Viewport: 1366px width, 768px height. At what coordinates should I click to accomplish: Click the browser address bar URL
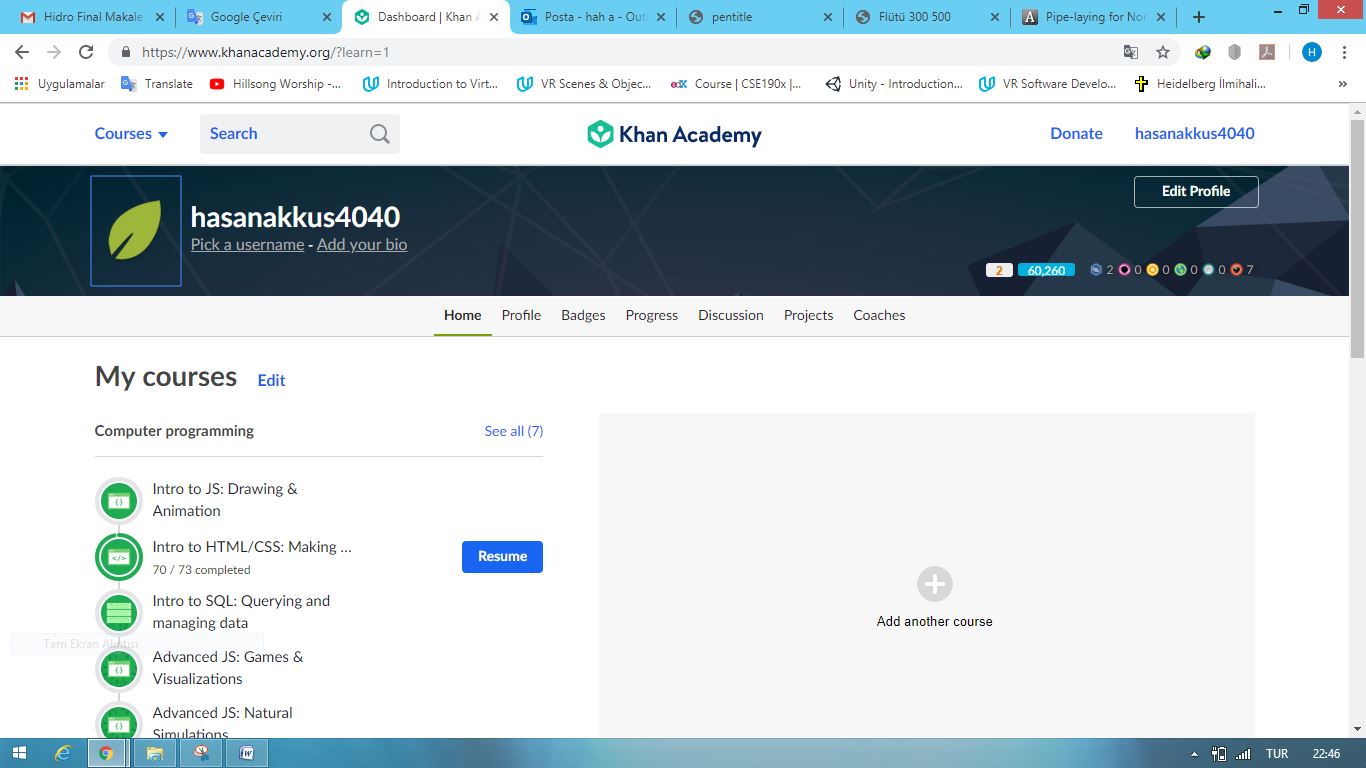point(265,52)
